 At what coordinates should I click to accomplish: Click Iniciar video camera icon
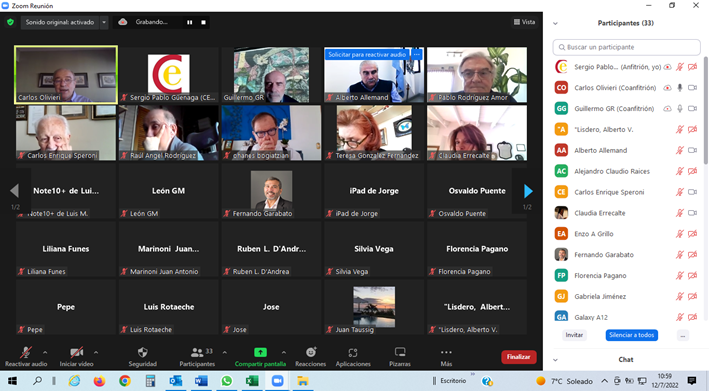coord(76,352)
